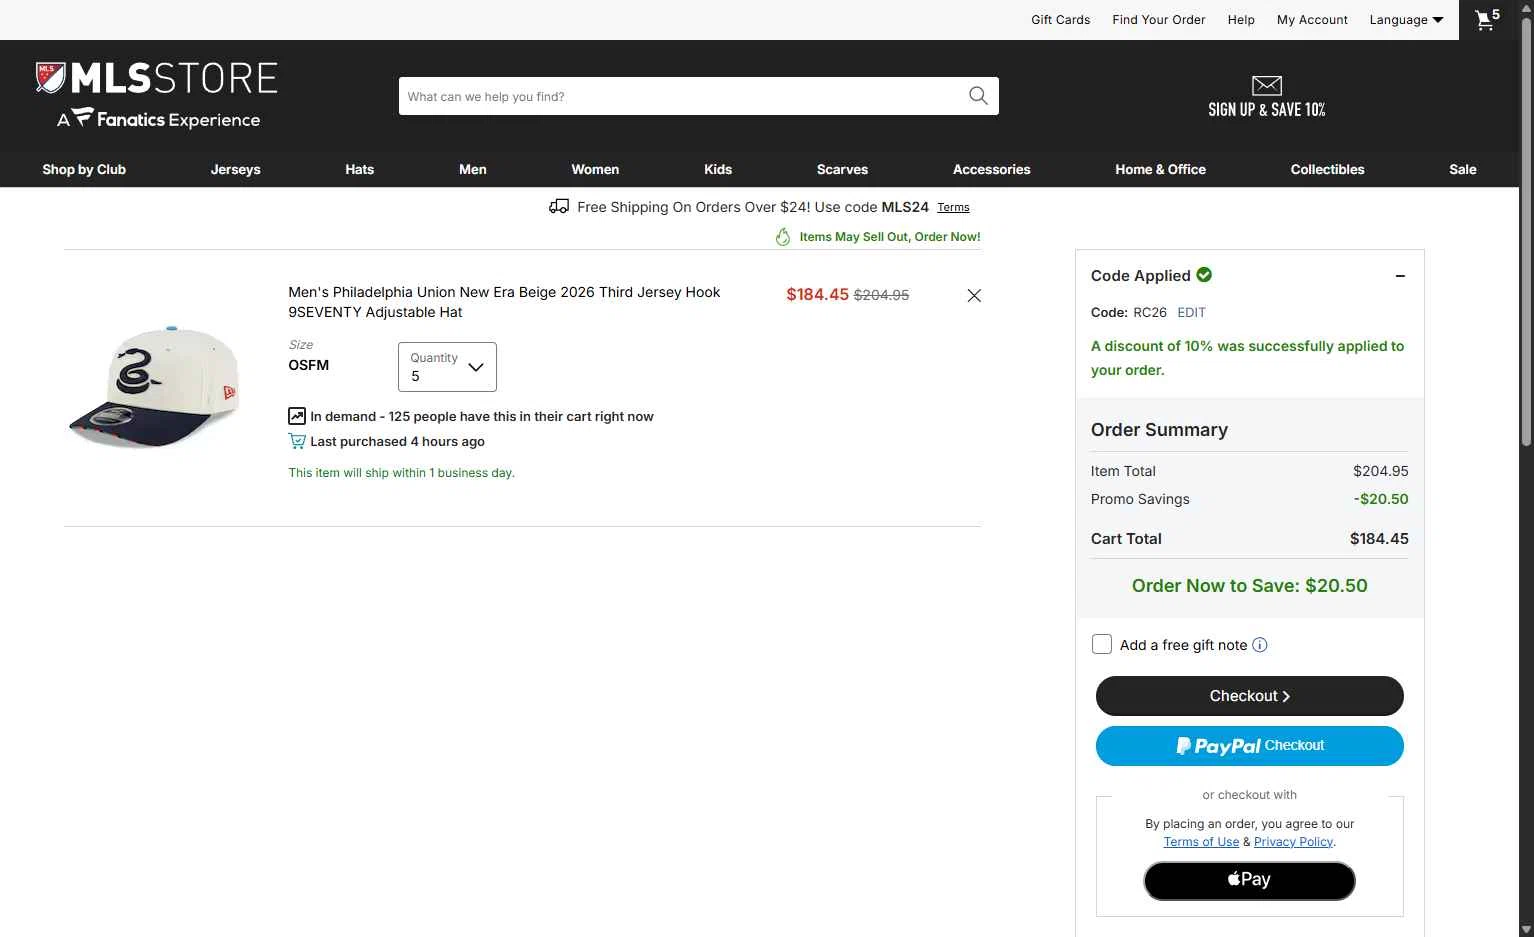The image size is (1534, 937).
Task: Open the Find Your Order link
Action: (x=1159, y=20)
